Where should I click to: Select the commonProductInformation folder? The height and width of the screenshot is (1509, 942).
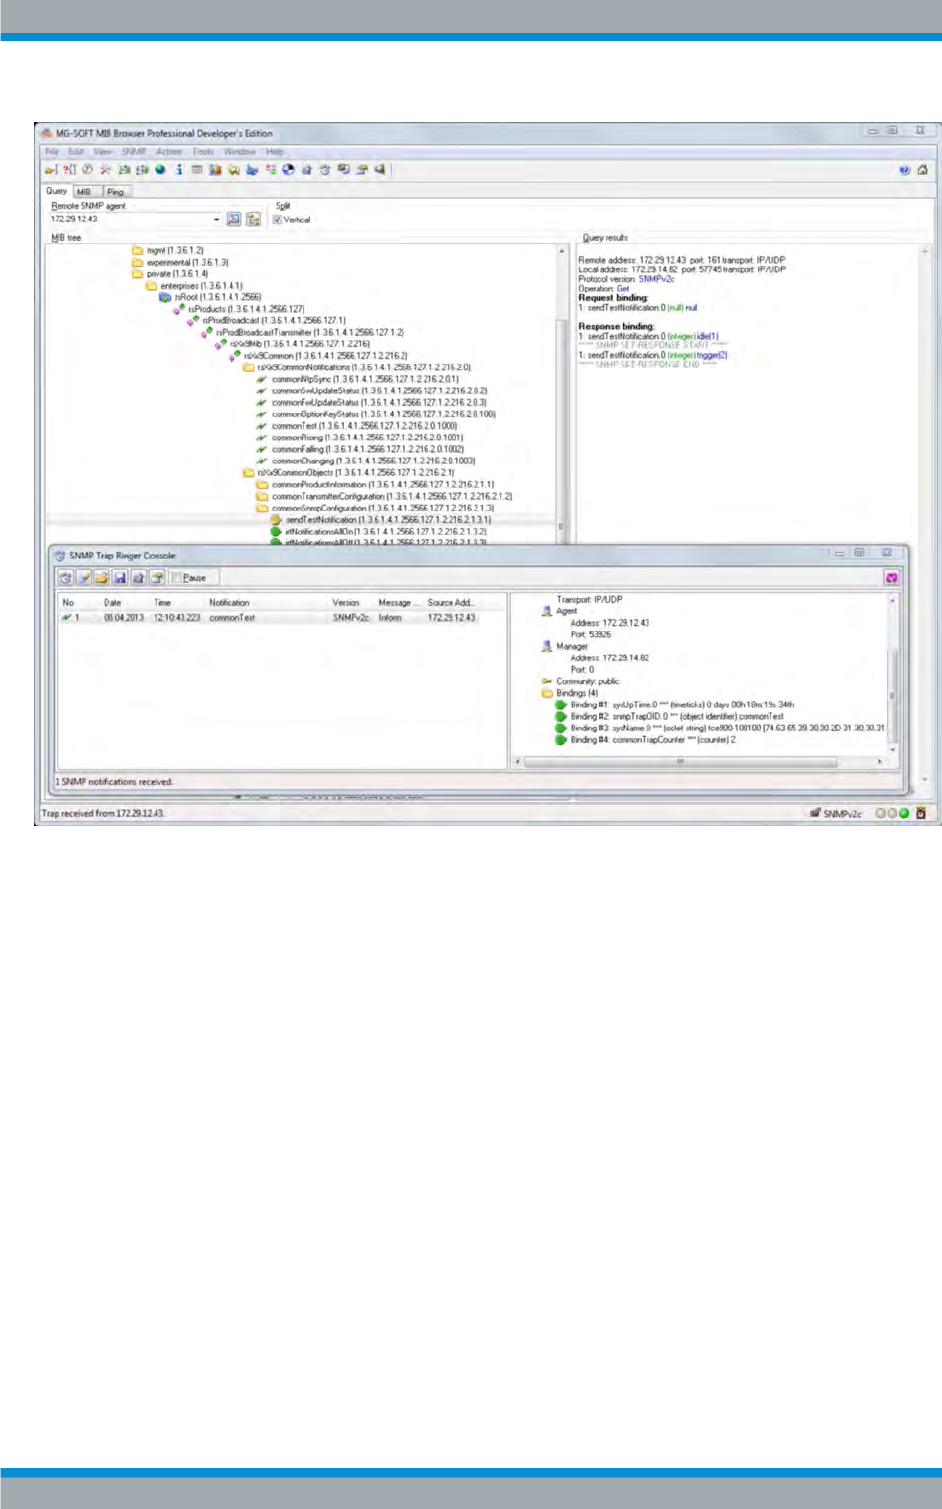click(376, 485)
